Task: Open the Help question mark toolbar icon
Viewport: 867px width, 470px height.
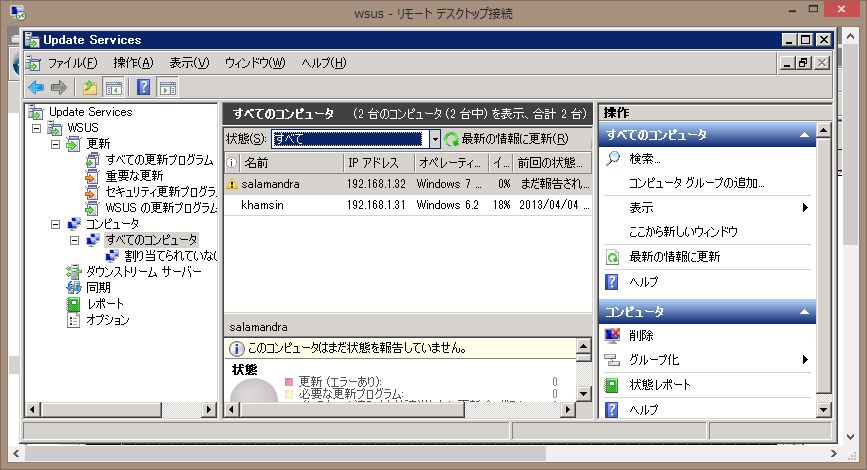Action: [x=143, y=87]
